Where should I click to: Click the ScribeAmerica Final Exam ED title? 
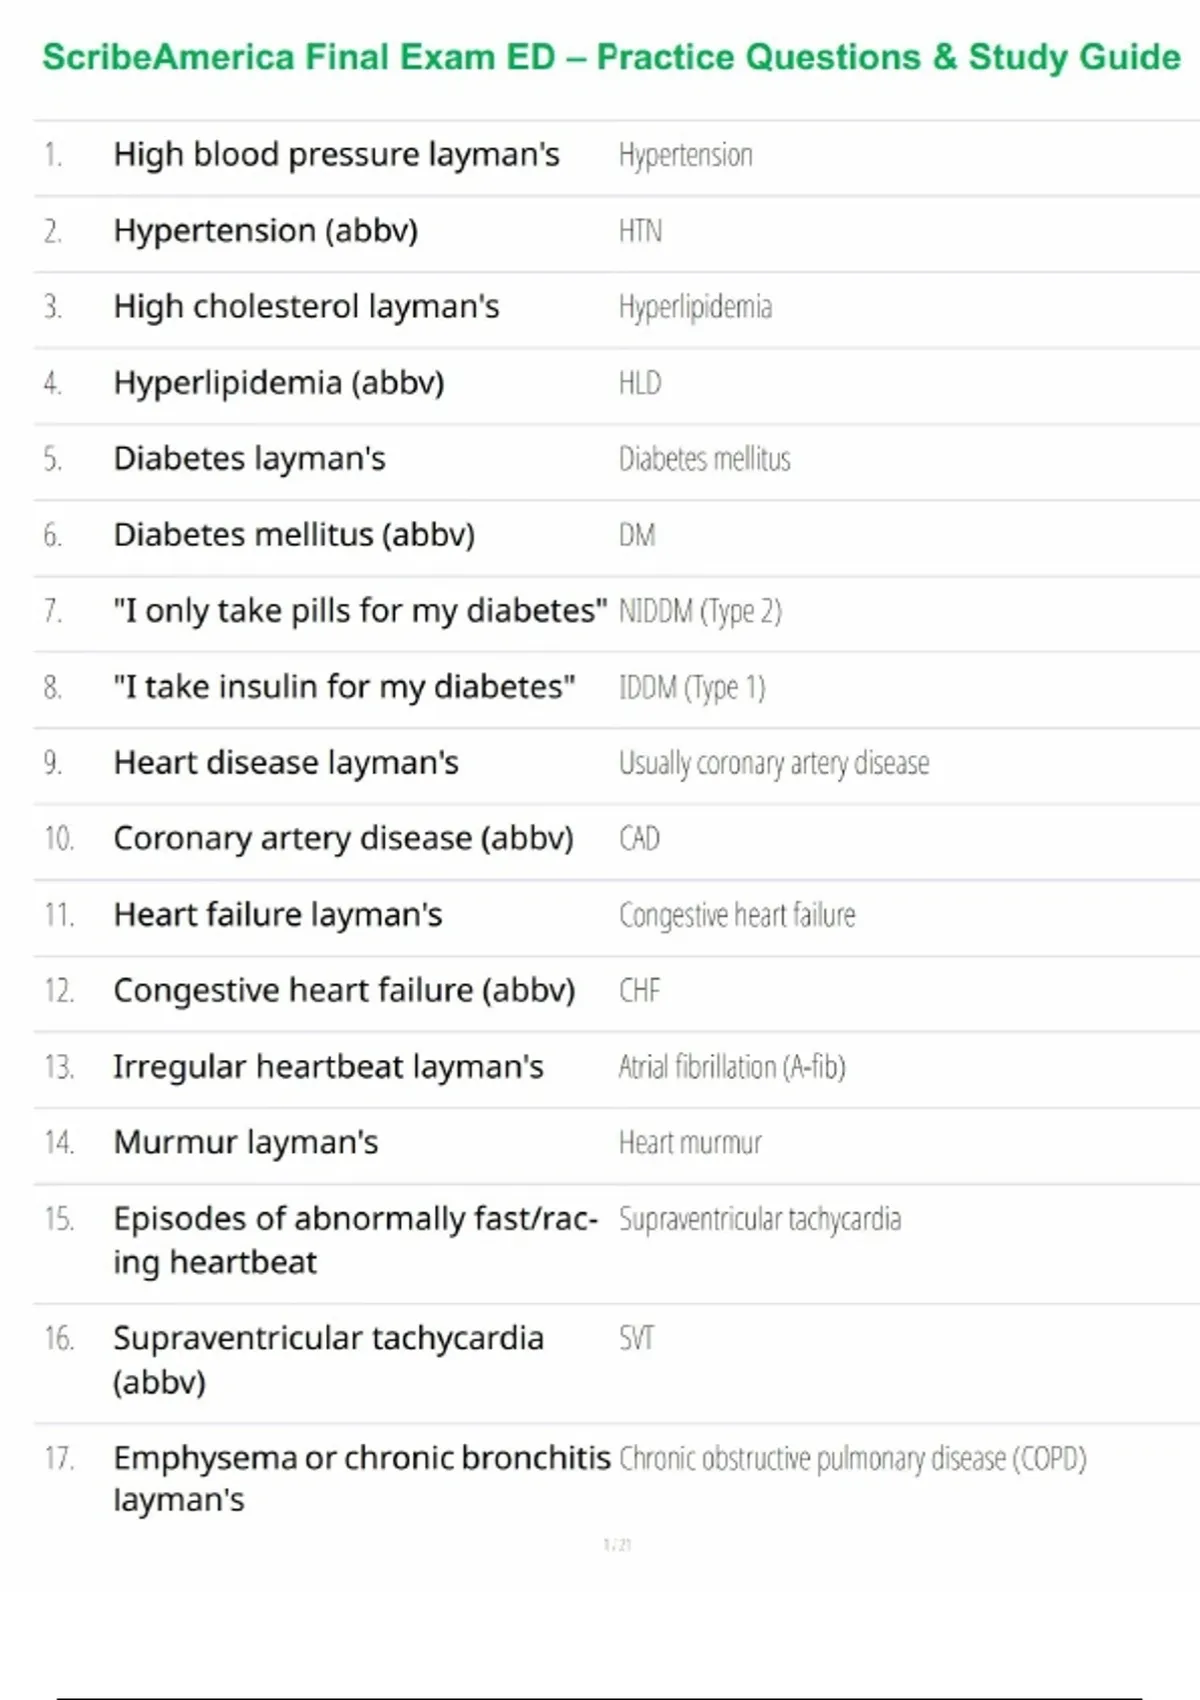click(611, 57)
